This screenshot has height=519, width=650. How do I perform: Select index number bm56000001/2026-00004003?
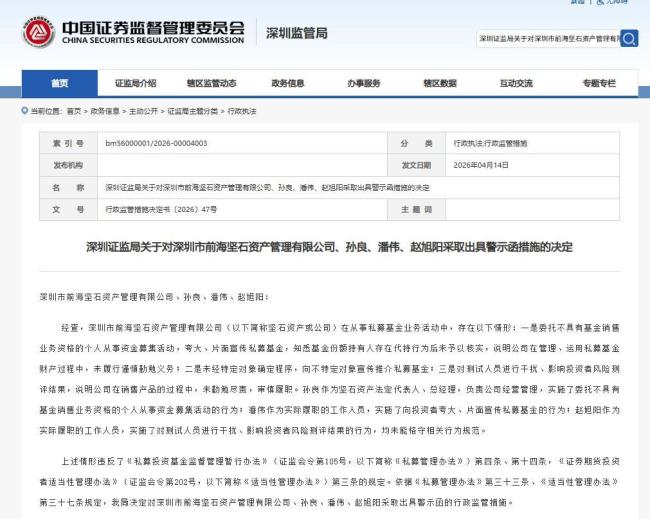coord(156,143)
